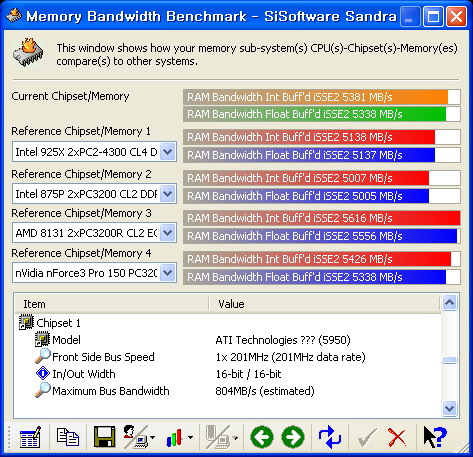Screen dimensions: 473x457
Task: Click the gray checkmark OK icon
Action: tap(367, 437)
